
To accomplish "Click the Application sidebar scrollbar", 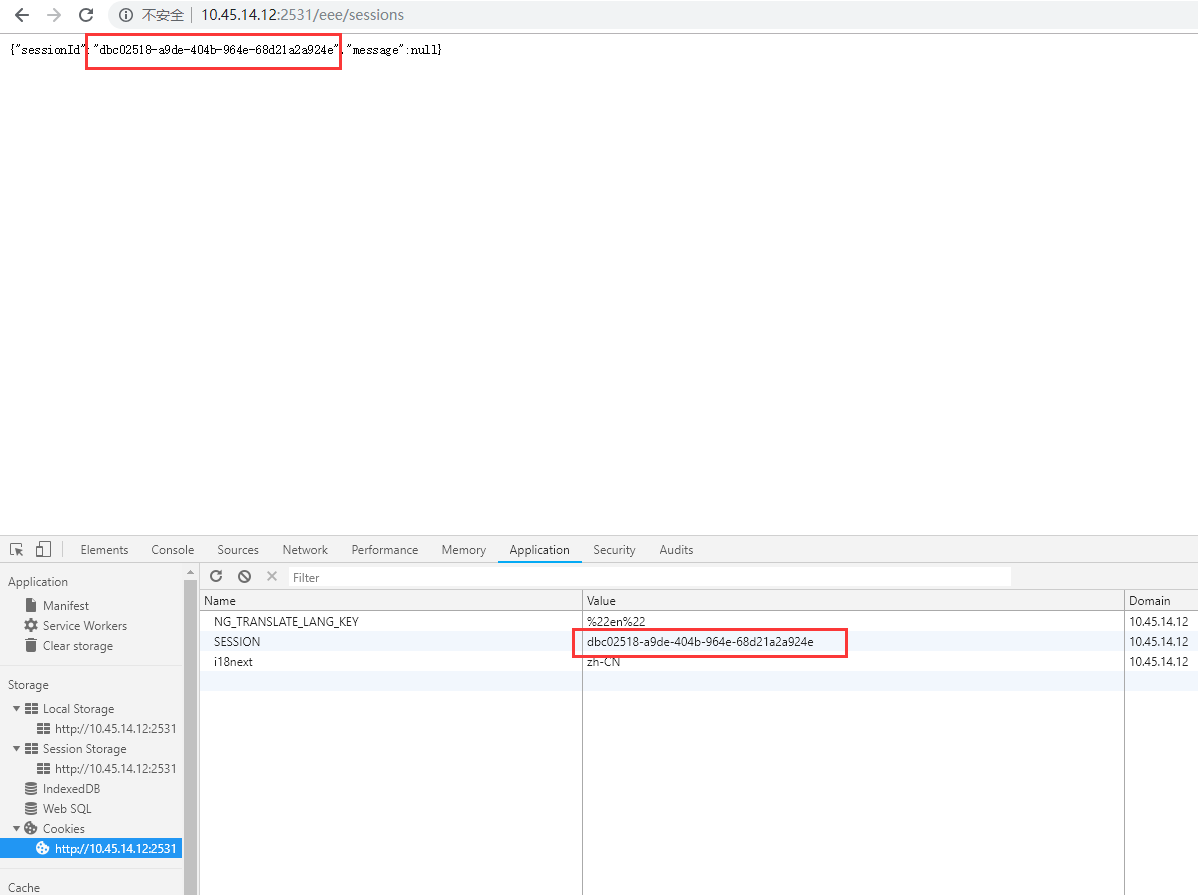I will coord(190,737).
